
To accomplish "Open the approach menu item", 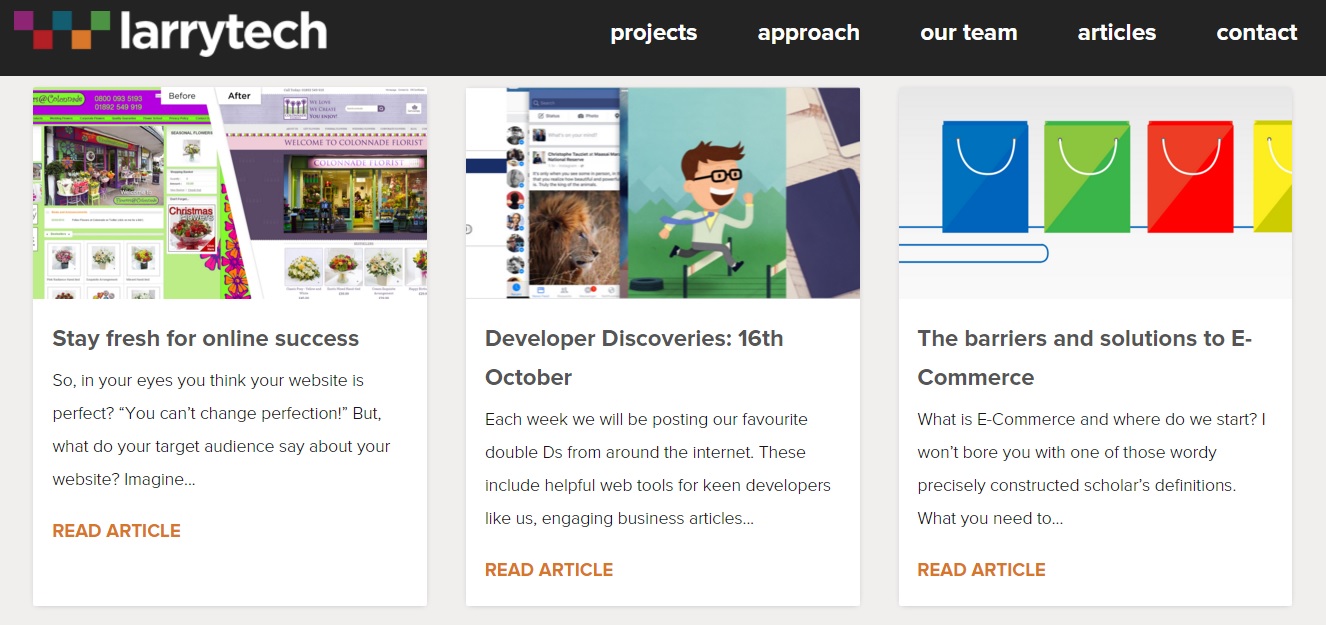I will (x=809, y=33).
